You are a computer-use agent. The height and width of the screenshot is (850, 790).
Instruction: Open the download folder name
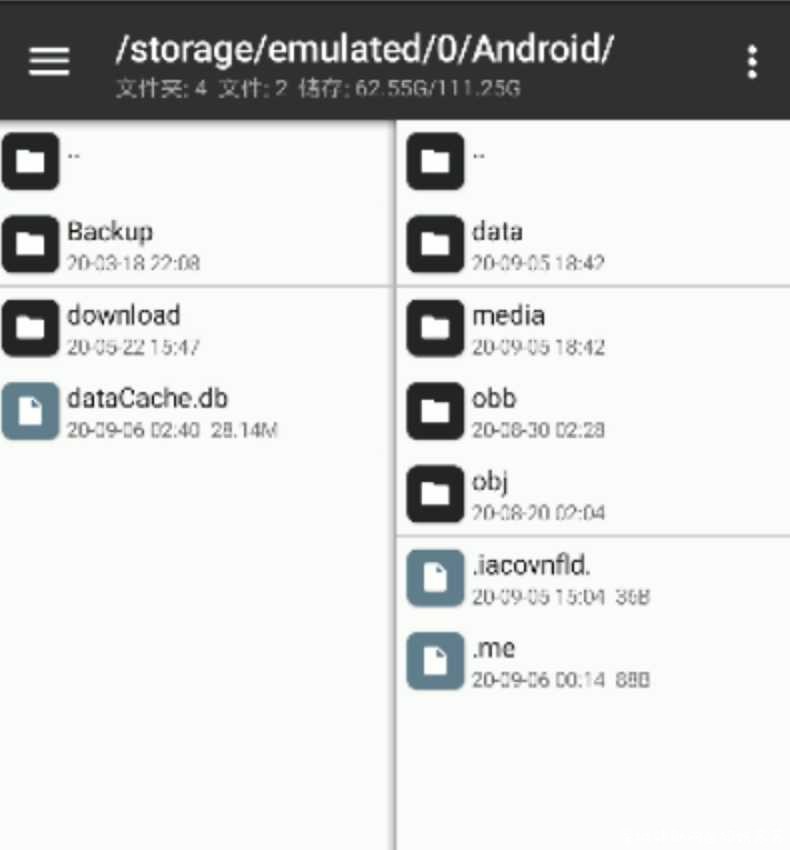pyautogui.click(x=124, y=315)
